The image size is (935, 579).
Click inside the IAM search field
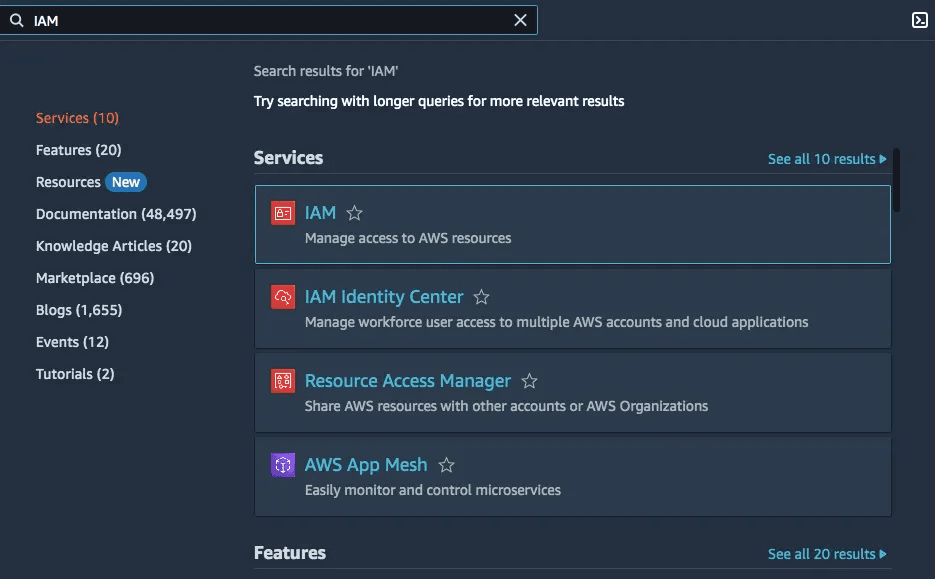pyautogui.click(x=268, y=20)
